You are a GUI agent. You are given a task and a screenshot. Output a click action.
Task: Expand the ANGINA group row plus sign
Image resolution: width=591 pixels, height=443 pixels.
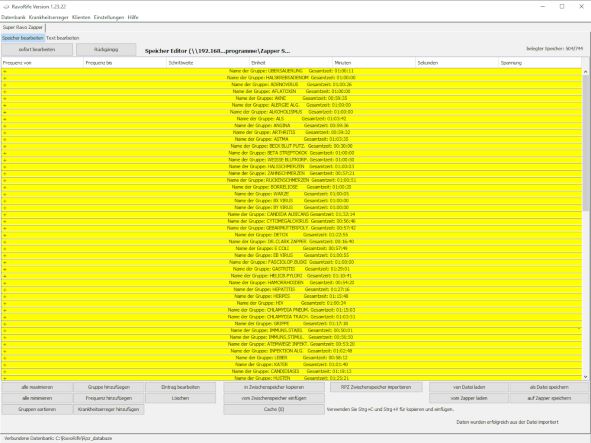[5, 126]
